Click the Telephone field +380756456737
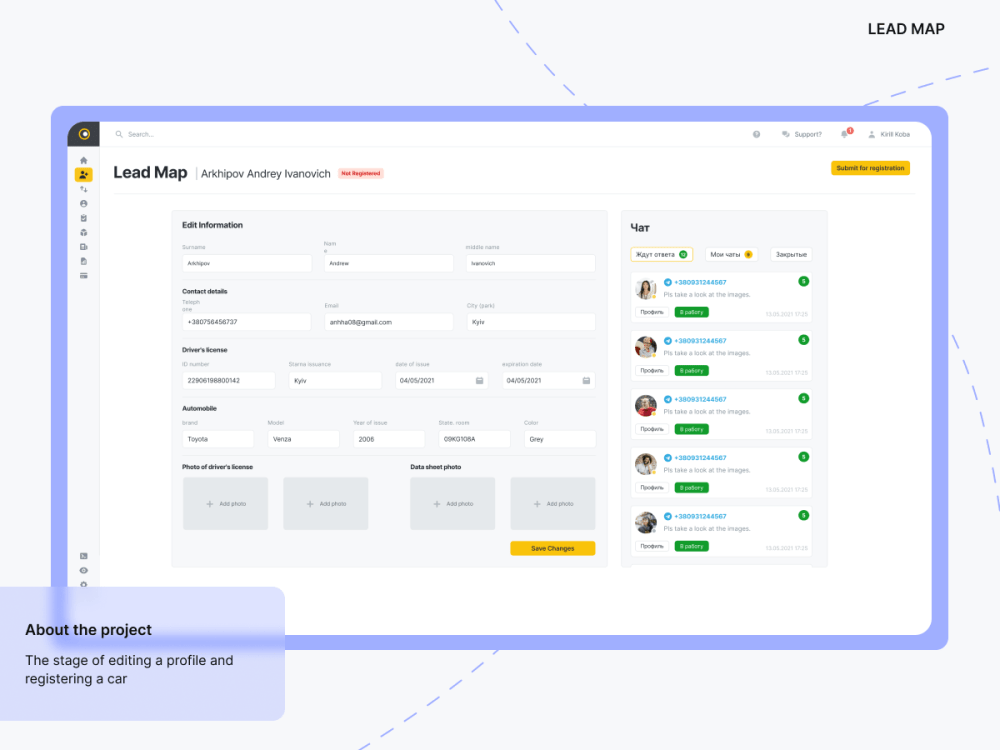 [247, 322]
